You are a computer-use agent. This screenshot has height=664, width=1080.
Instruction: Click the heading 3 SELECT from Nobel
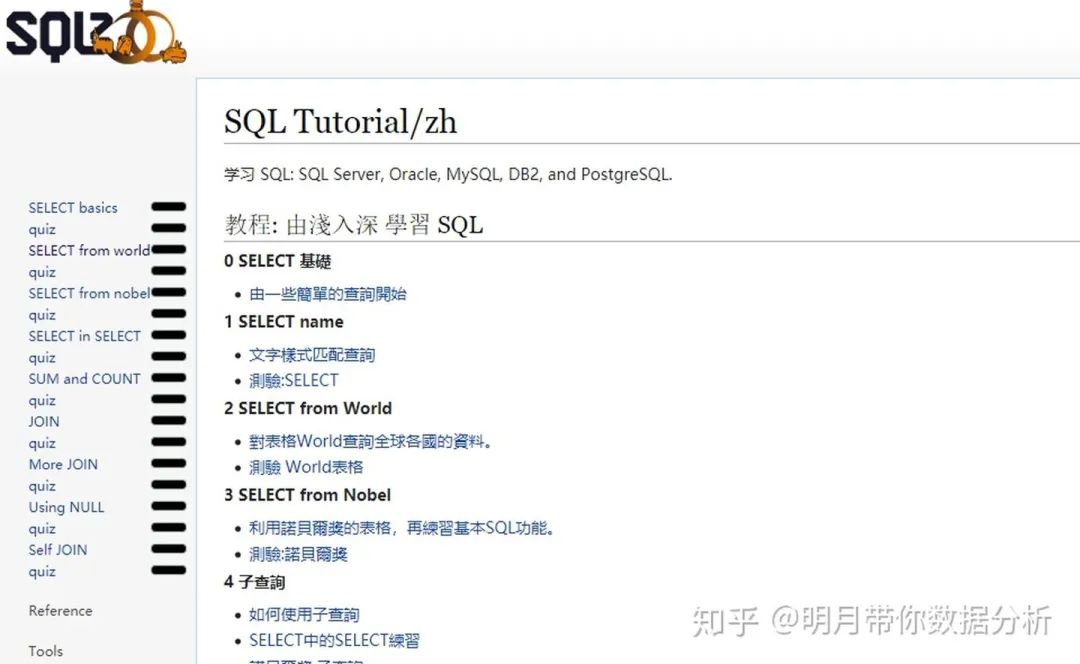(307, 495)
